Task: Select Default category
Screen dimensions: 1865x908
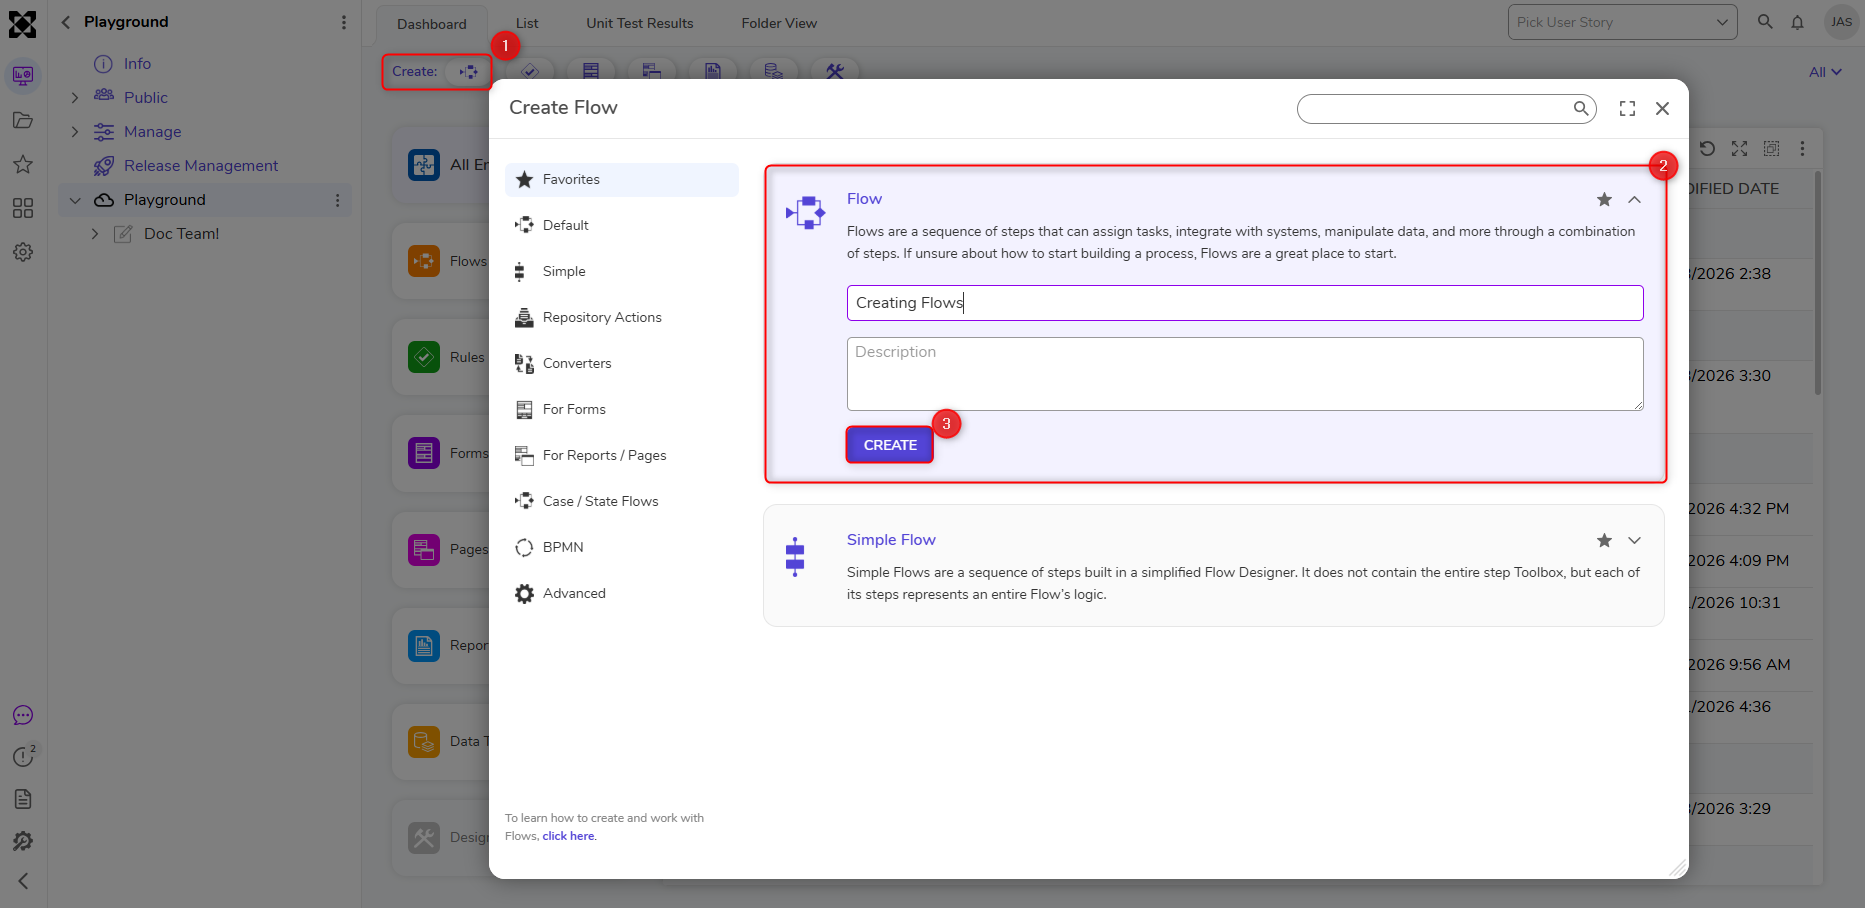Action: coord(622,226)
